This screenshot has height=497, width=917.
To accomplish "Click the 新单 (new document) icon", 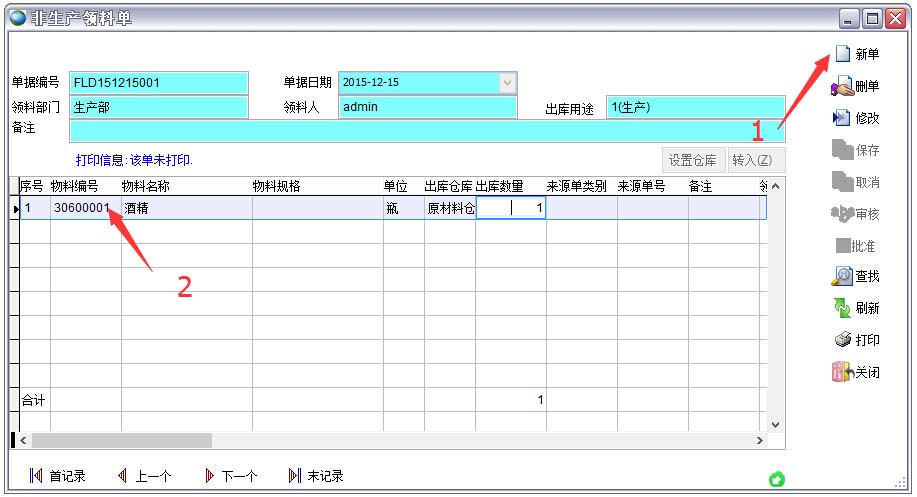I will coord(842,54).
